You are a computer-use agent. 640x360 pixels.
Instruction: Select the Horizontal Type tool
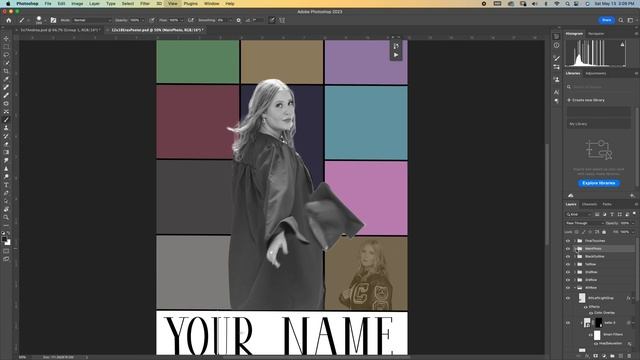click(x=6, y=185)
